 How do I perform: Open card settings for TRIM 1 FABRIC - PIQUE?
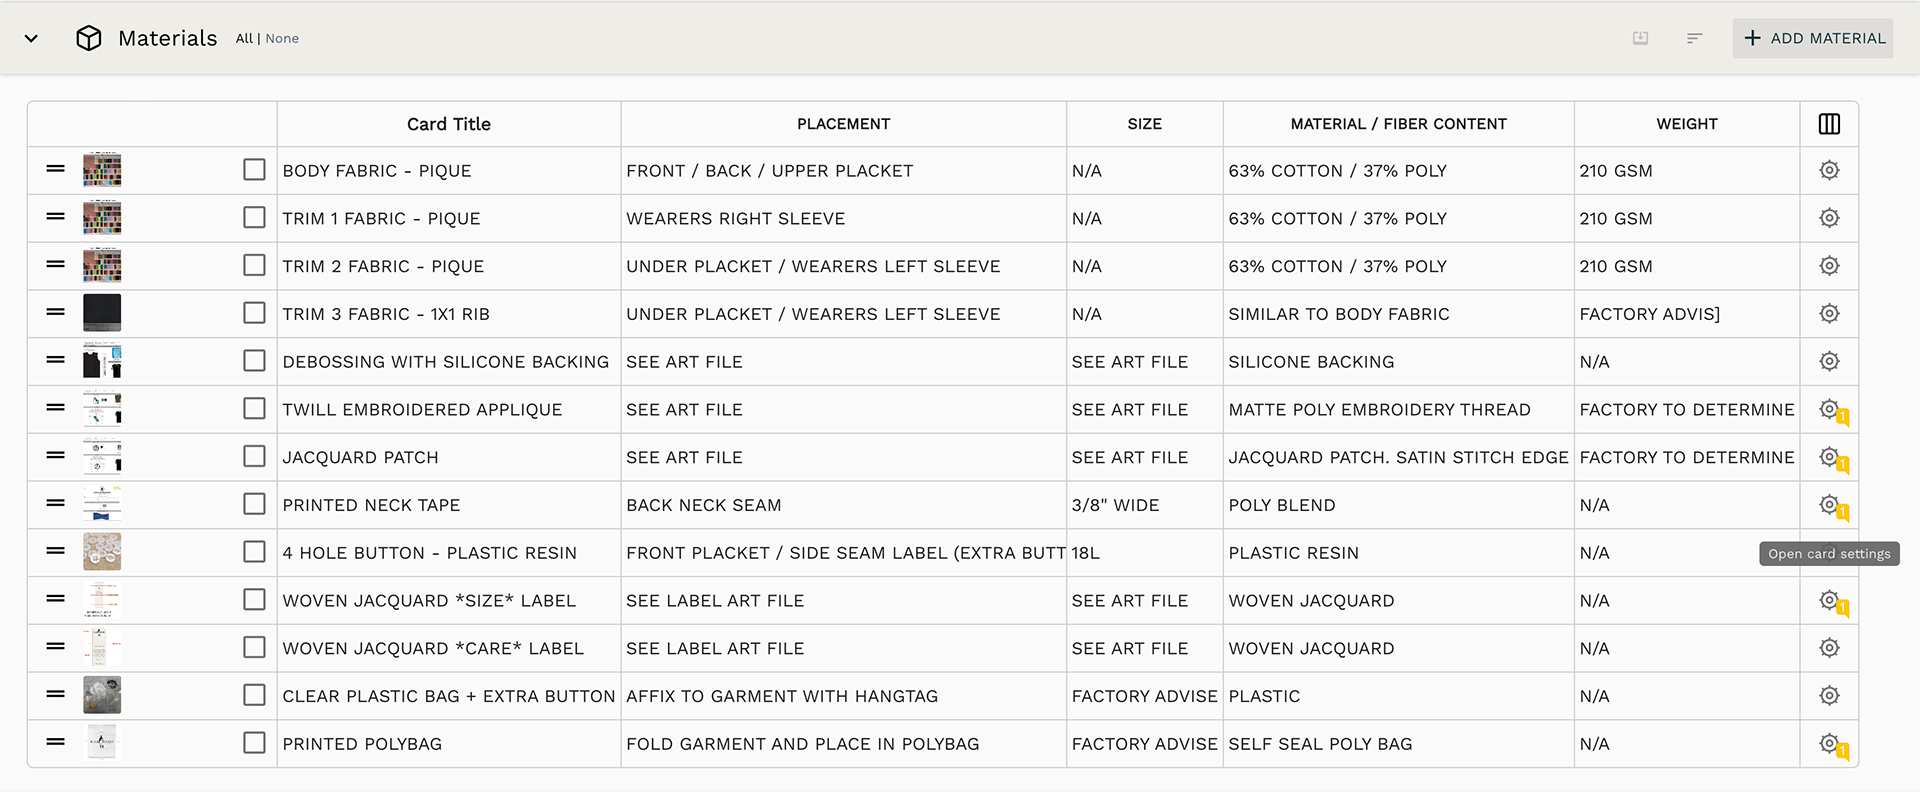click(1829, 218)
